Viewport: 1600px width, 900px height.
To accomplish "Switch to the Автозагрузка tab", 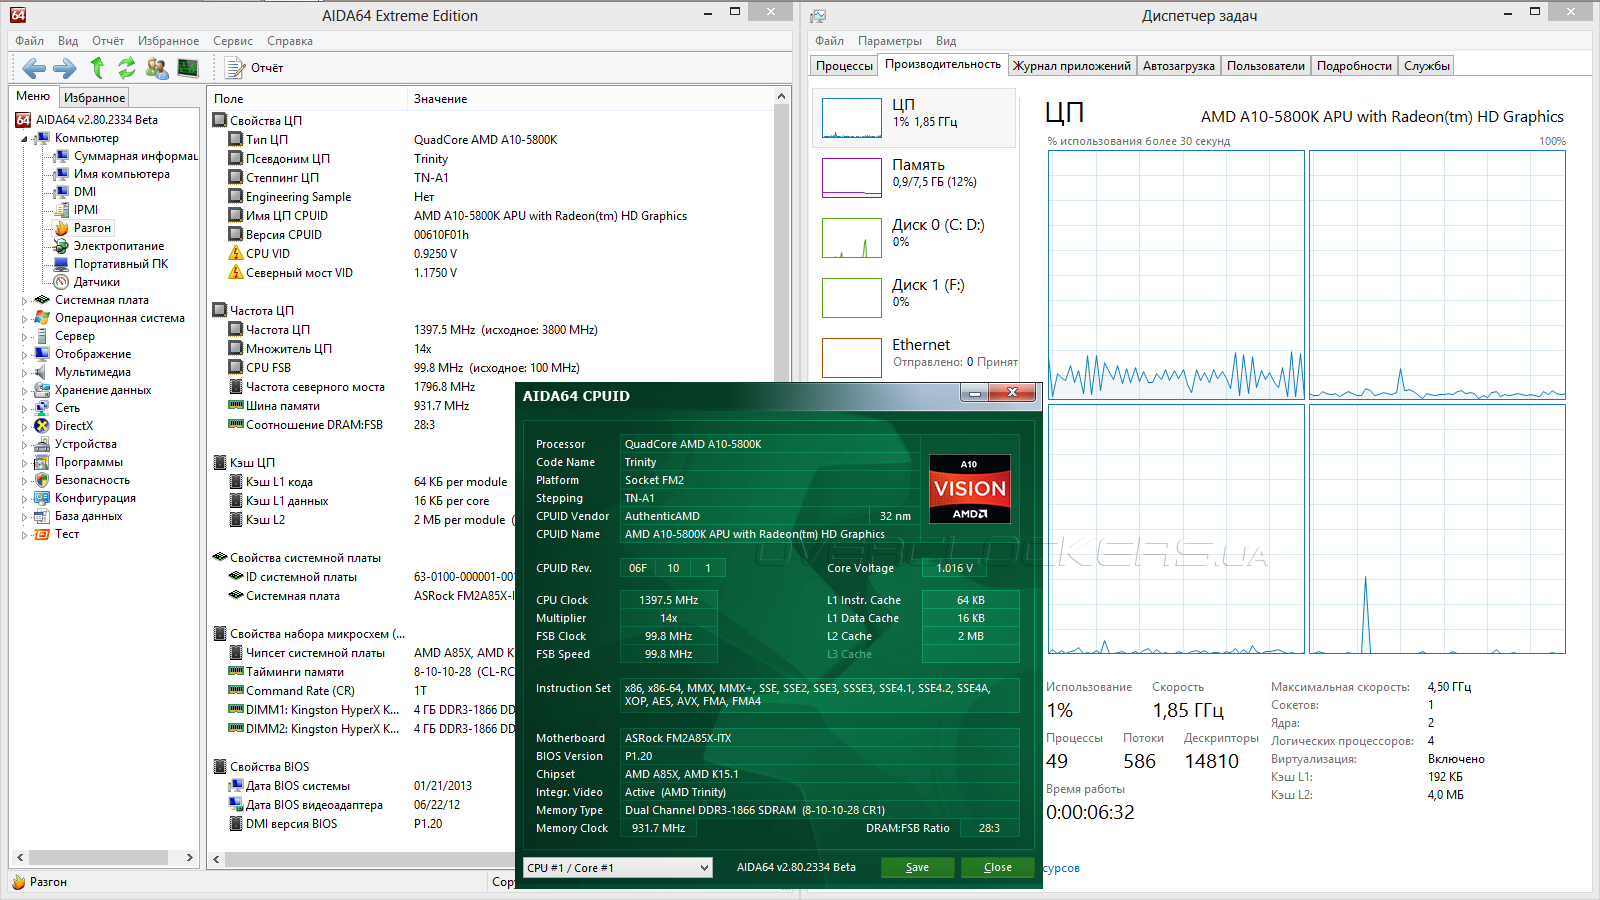I will point(1179,66).
